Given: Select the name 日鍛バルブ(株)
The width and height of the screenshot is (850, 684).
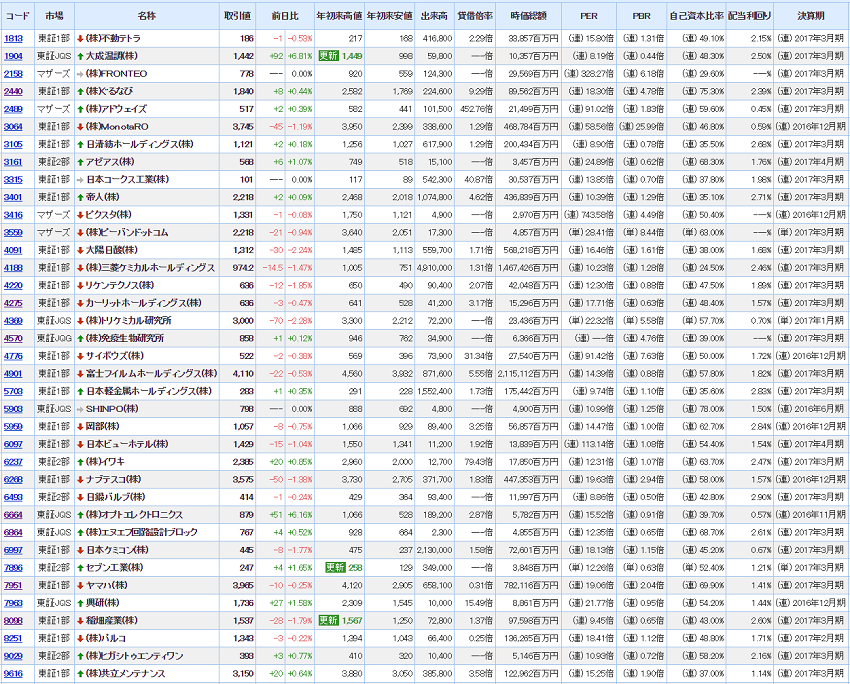Looking at the screenshot, I should pos(116,497).
